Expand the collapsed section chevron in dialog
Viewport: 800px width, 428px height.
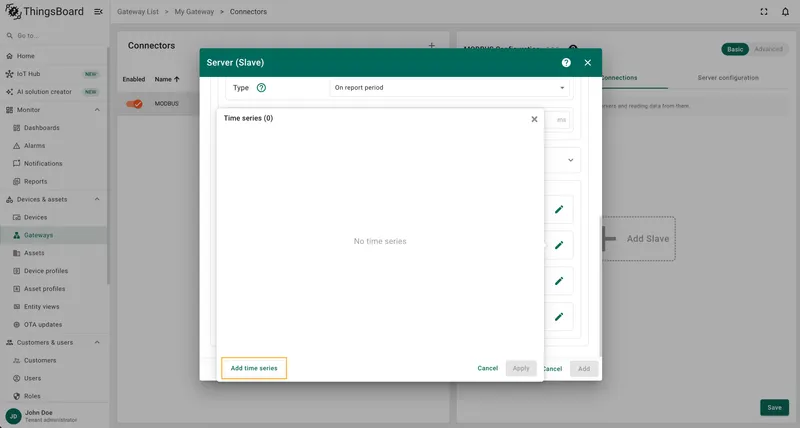click(x=570, y=160)
